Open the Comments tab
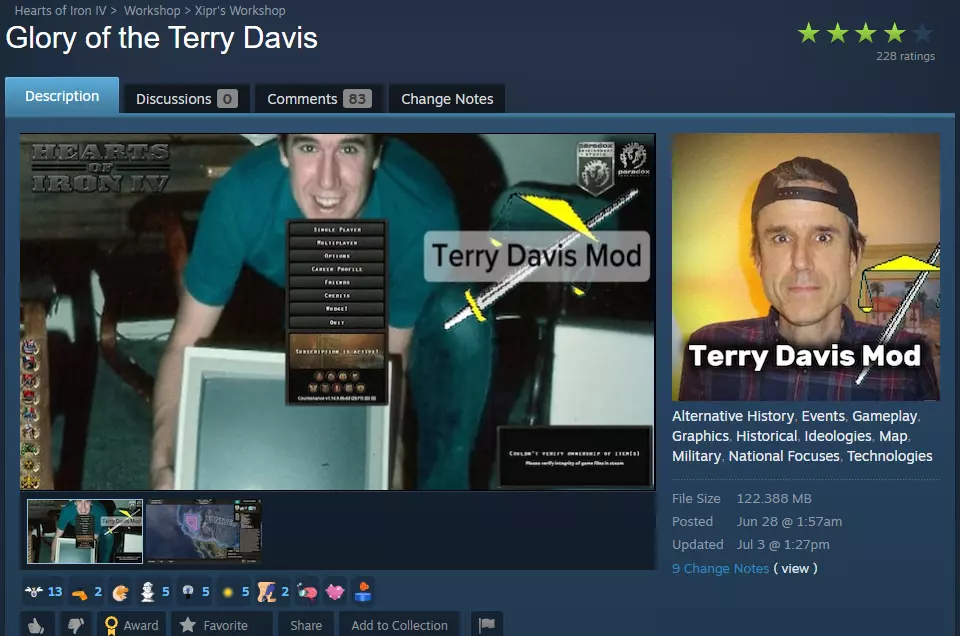 319,99
